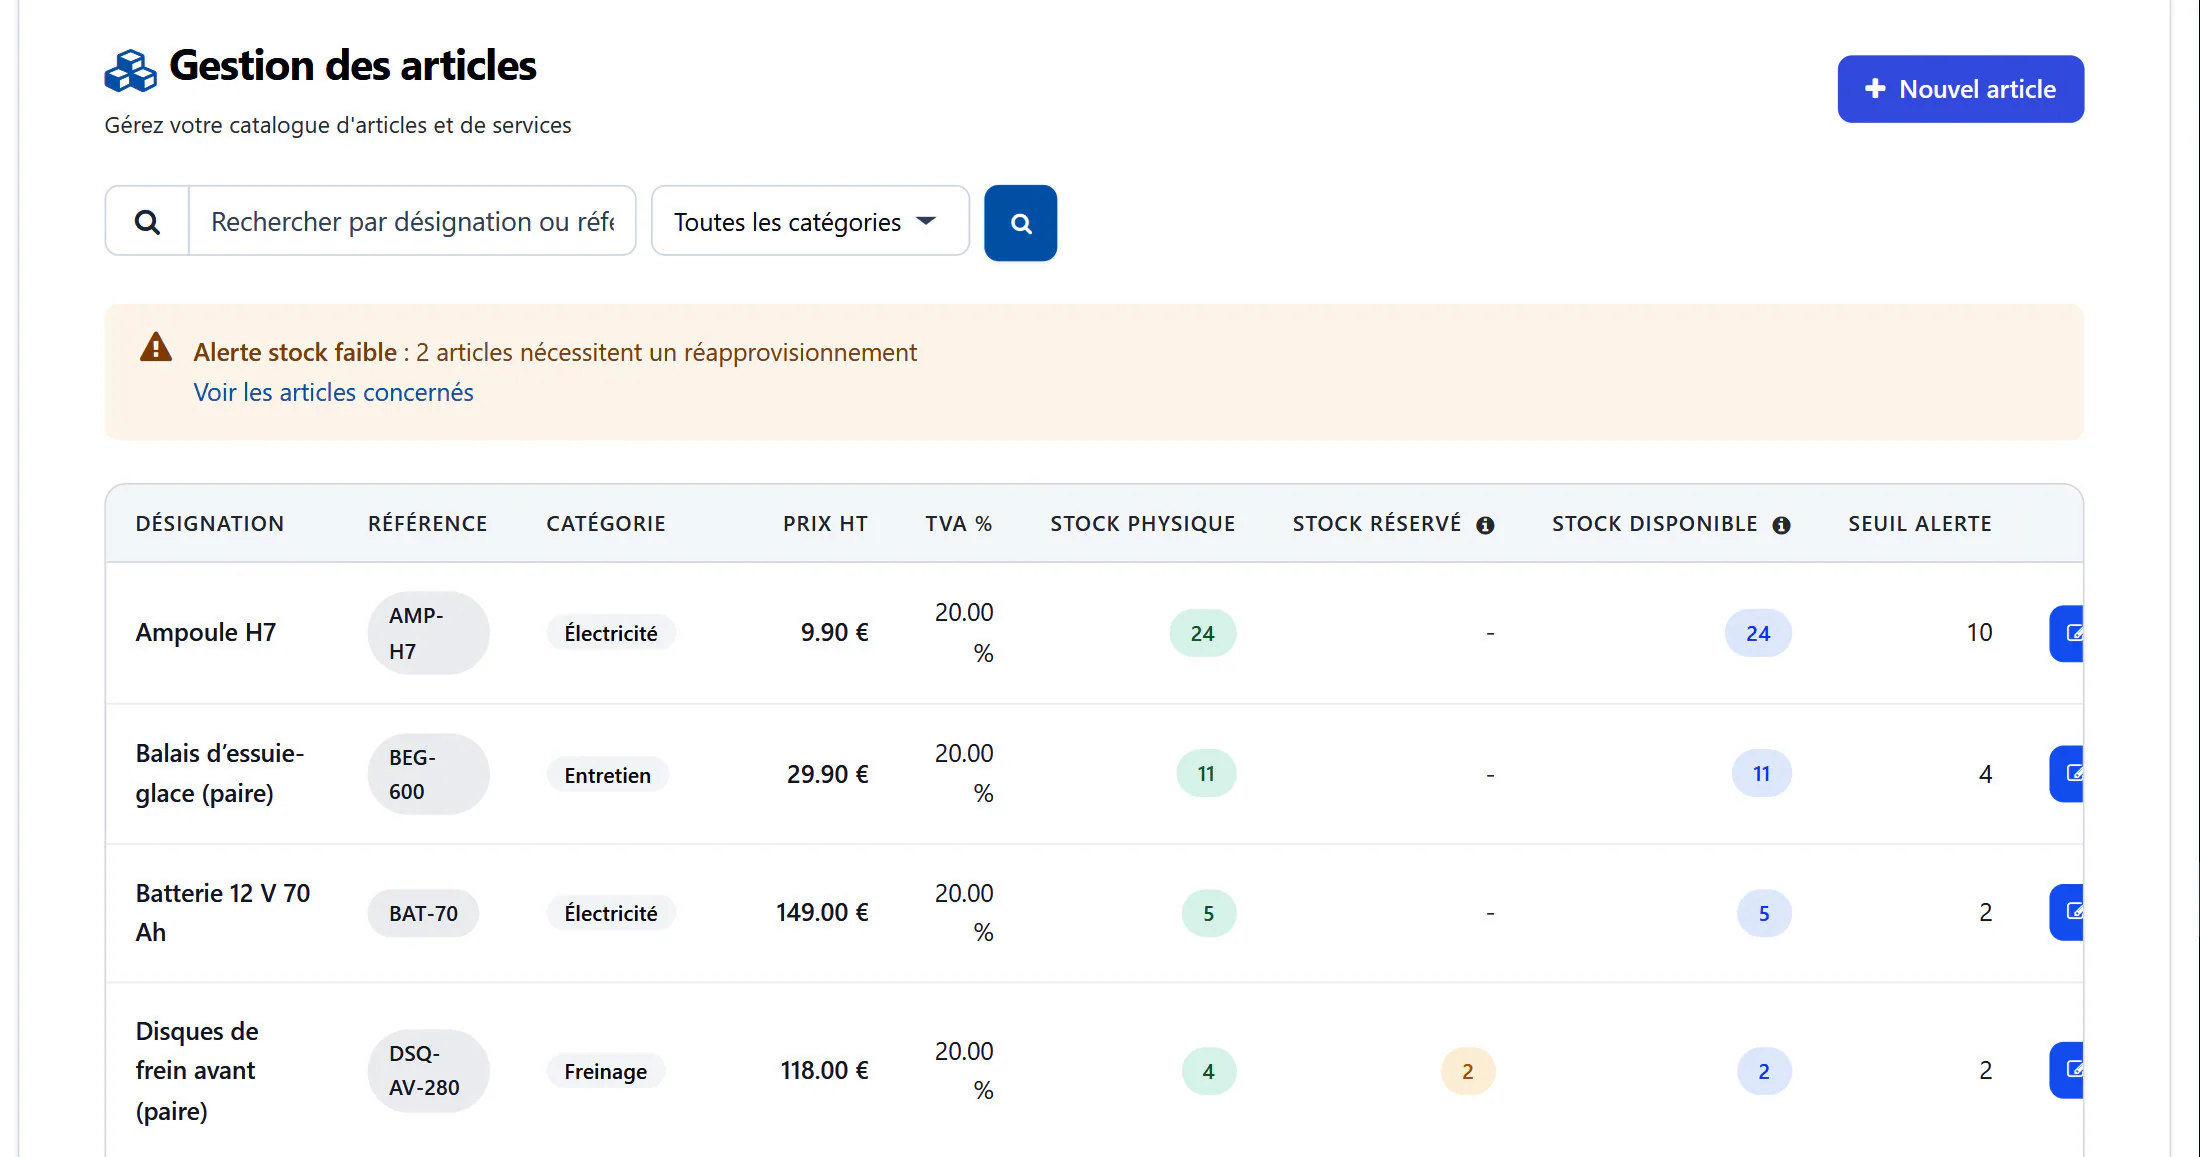Click the Électricité tag on Ampoule H7 row
This screenshot has width=2200, height=1157.
pyautogui.click(x=611, y=633)
